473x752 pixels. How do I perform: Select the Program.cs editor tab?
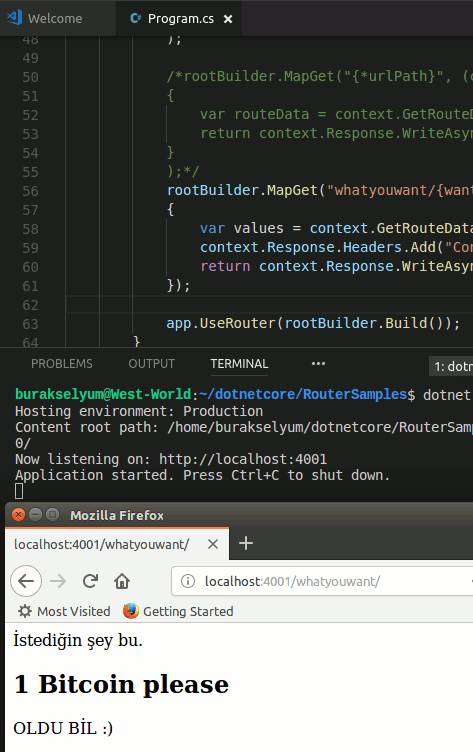pos(180,18)
